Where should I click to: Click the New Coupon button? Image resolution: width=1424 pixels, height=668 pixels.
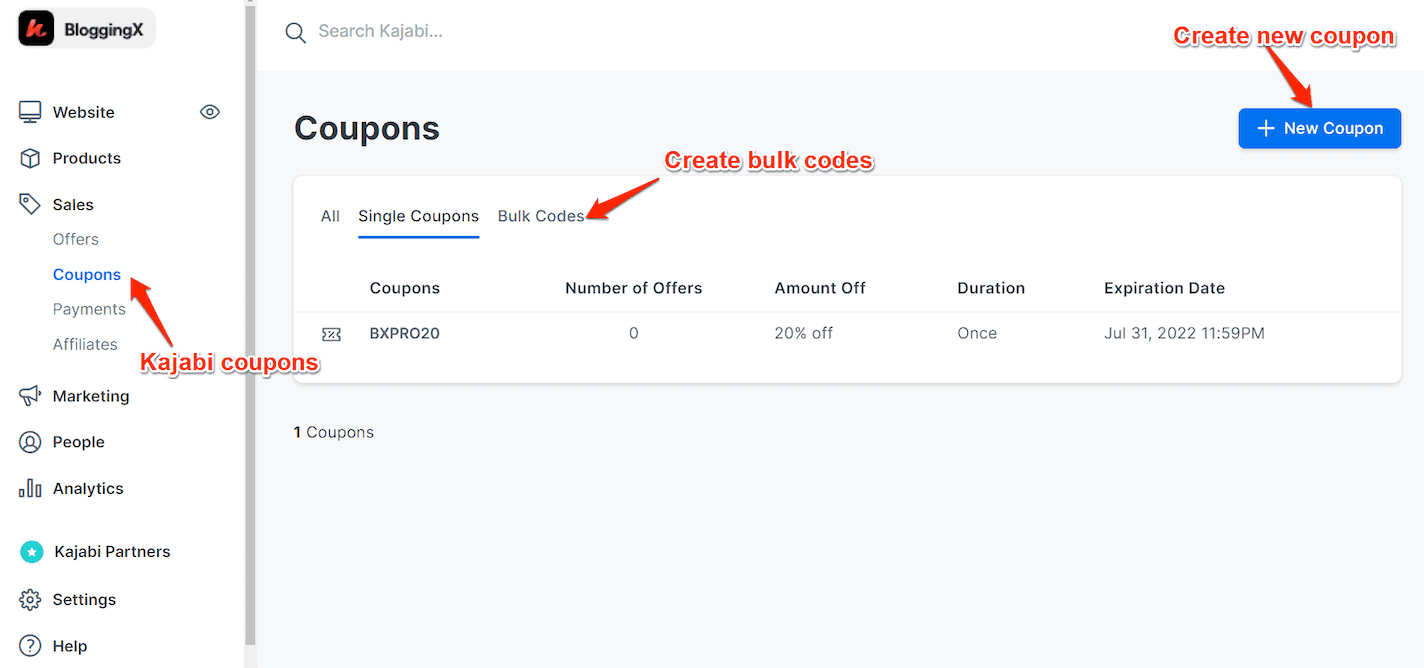[x=1319, y=128]
